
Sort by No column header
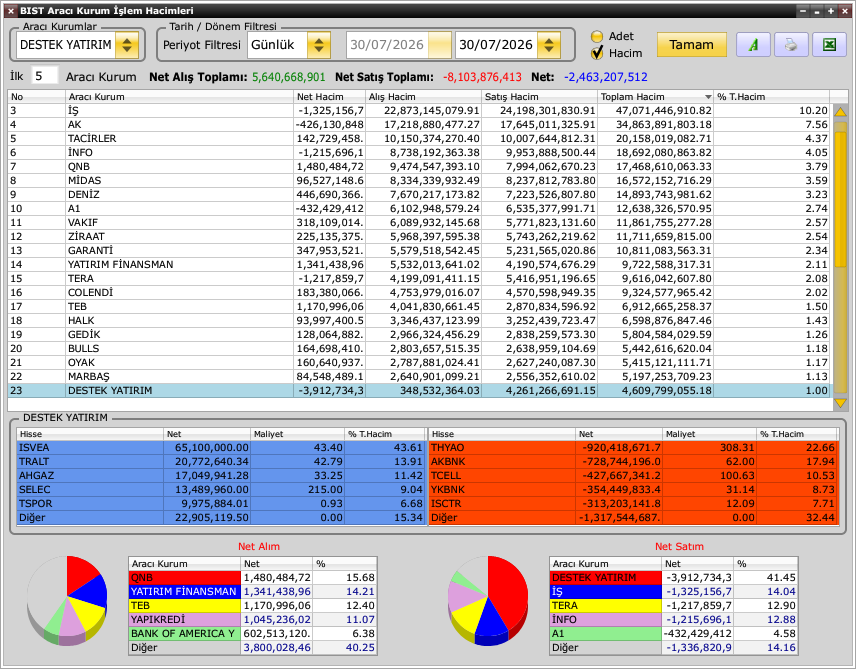[x=36, y=97]
